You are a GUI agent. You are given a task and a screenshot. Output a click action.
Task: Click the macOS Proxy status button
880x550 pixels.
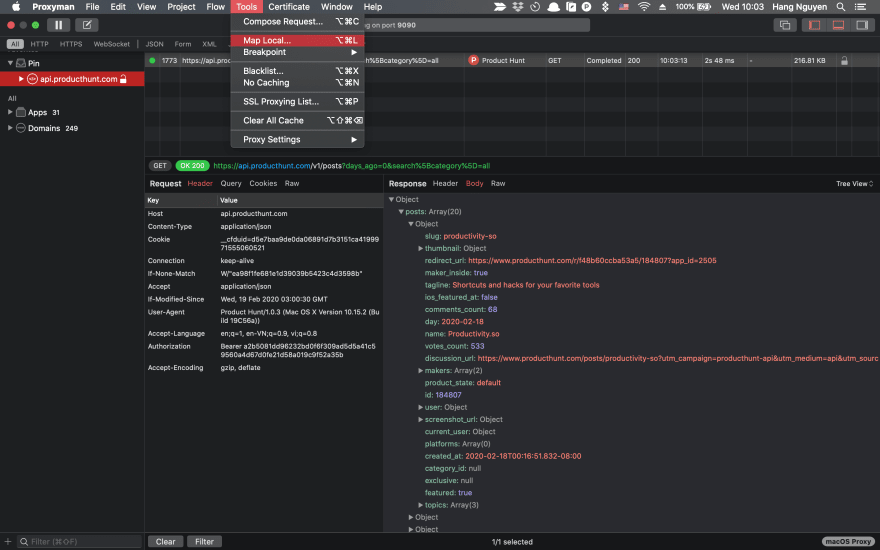[x=848, y=542]
